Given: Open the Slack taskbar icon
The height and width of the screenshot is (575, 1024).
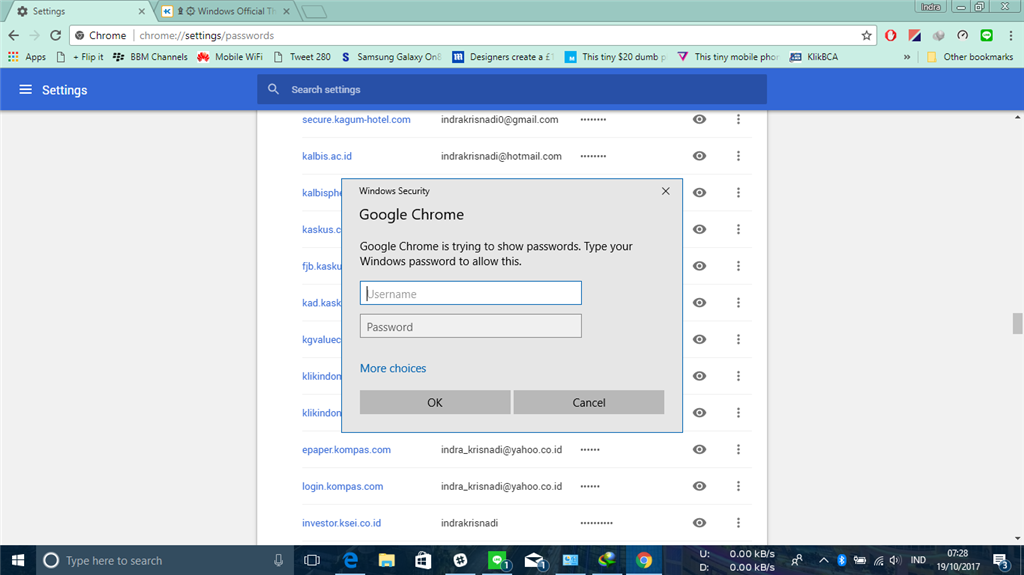Looking at the screenshot, I should pos(460,560).
